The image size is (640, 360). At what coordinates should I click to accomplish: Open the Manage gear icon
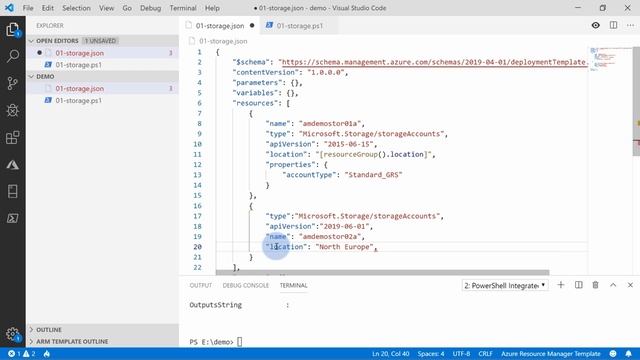point(13,334)
